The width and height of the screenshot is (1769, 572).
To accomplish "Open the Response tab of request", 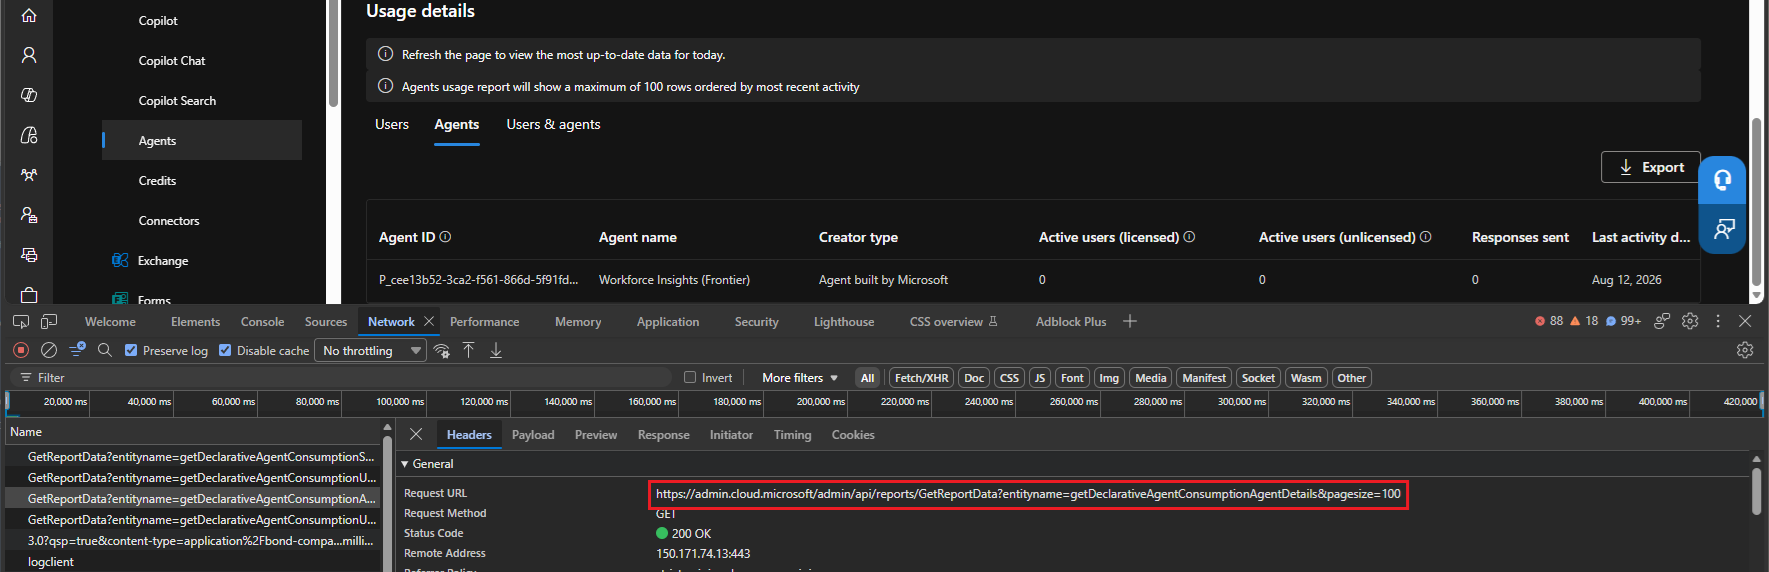I will [664, 435].
